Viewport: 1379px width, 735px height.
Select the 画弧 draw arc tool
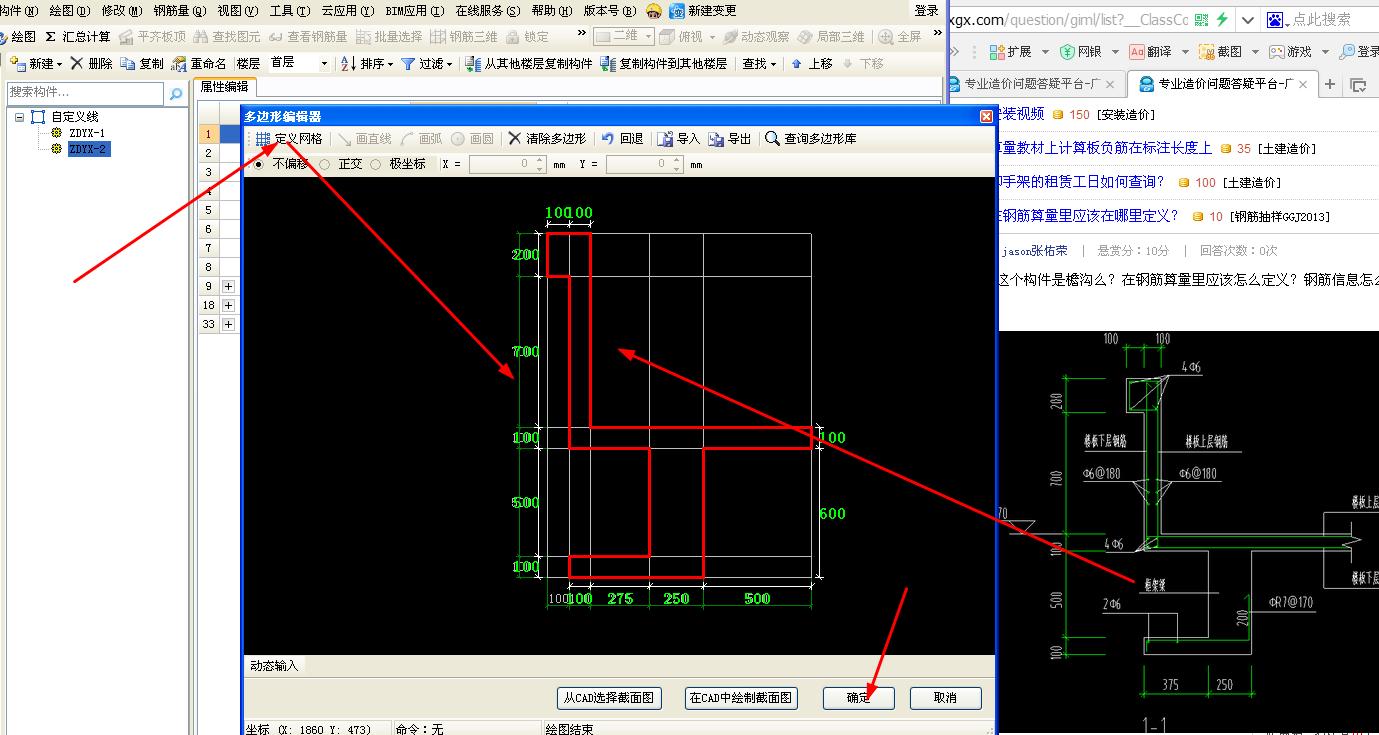[422, 139]
